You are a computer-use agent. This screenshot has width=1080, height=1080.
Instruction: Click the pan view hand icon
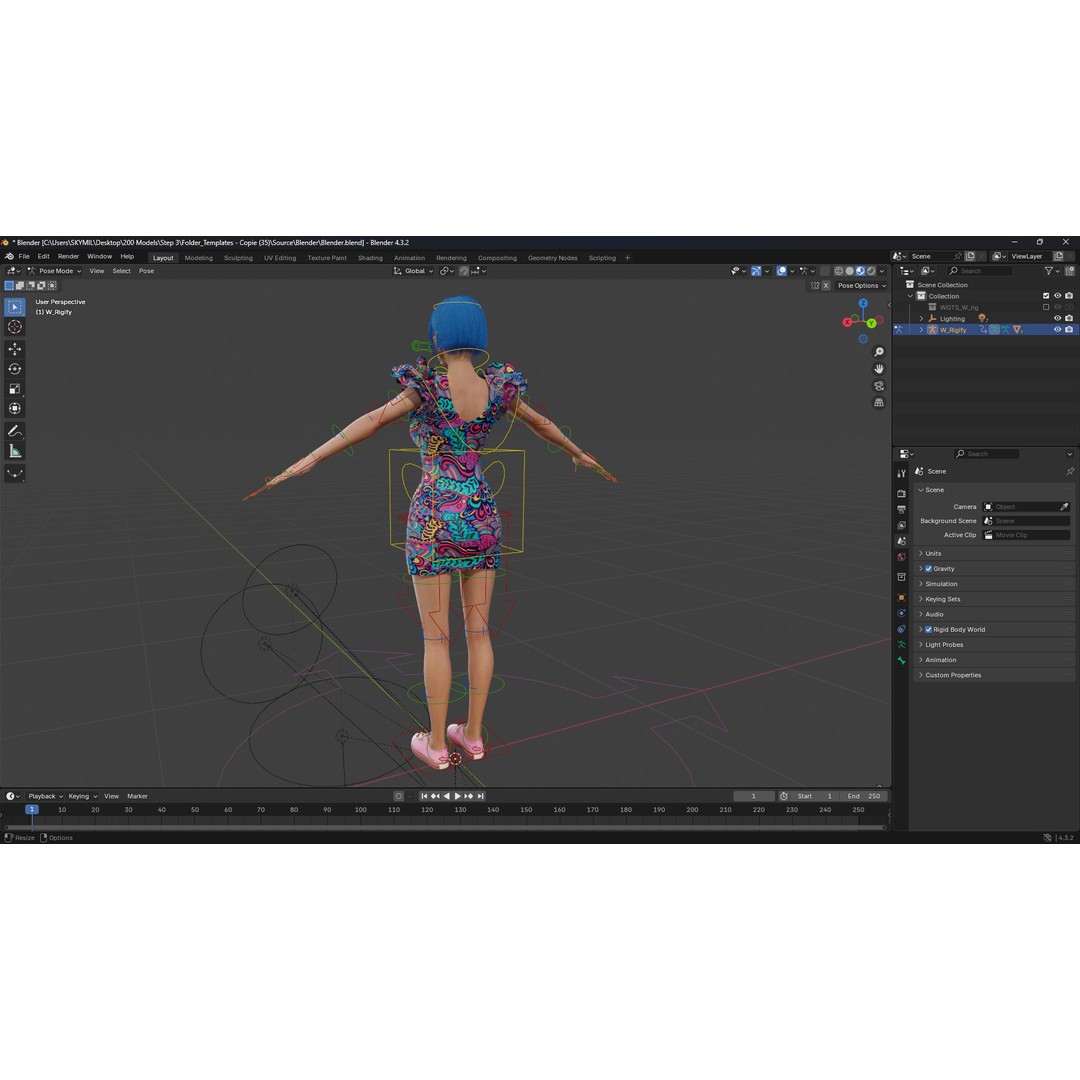879,368
